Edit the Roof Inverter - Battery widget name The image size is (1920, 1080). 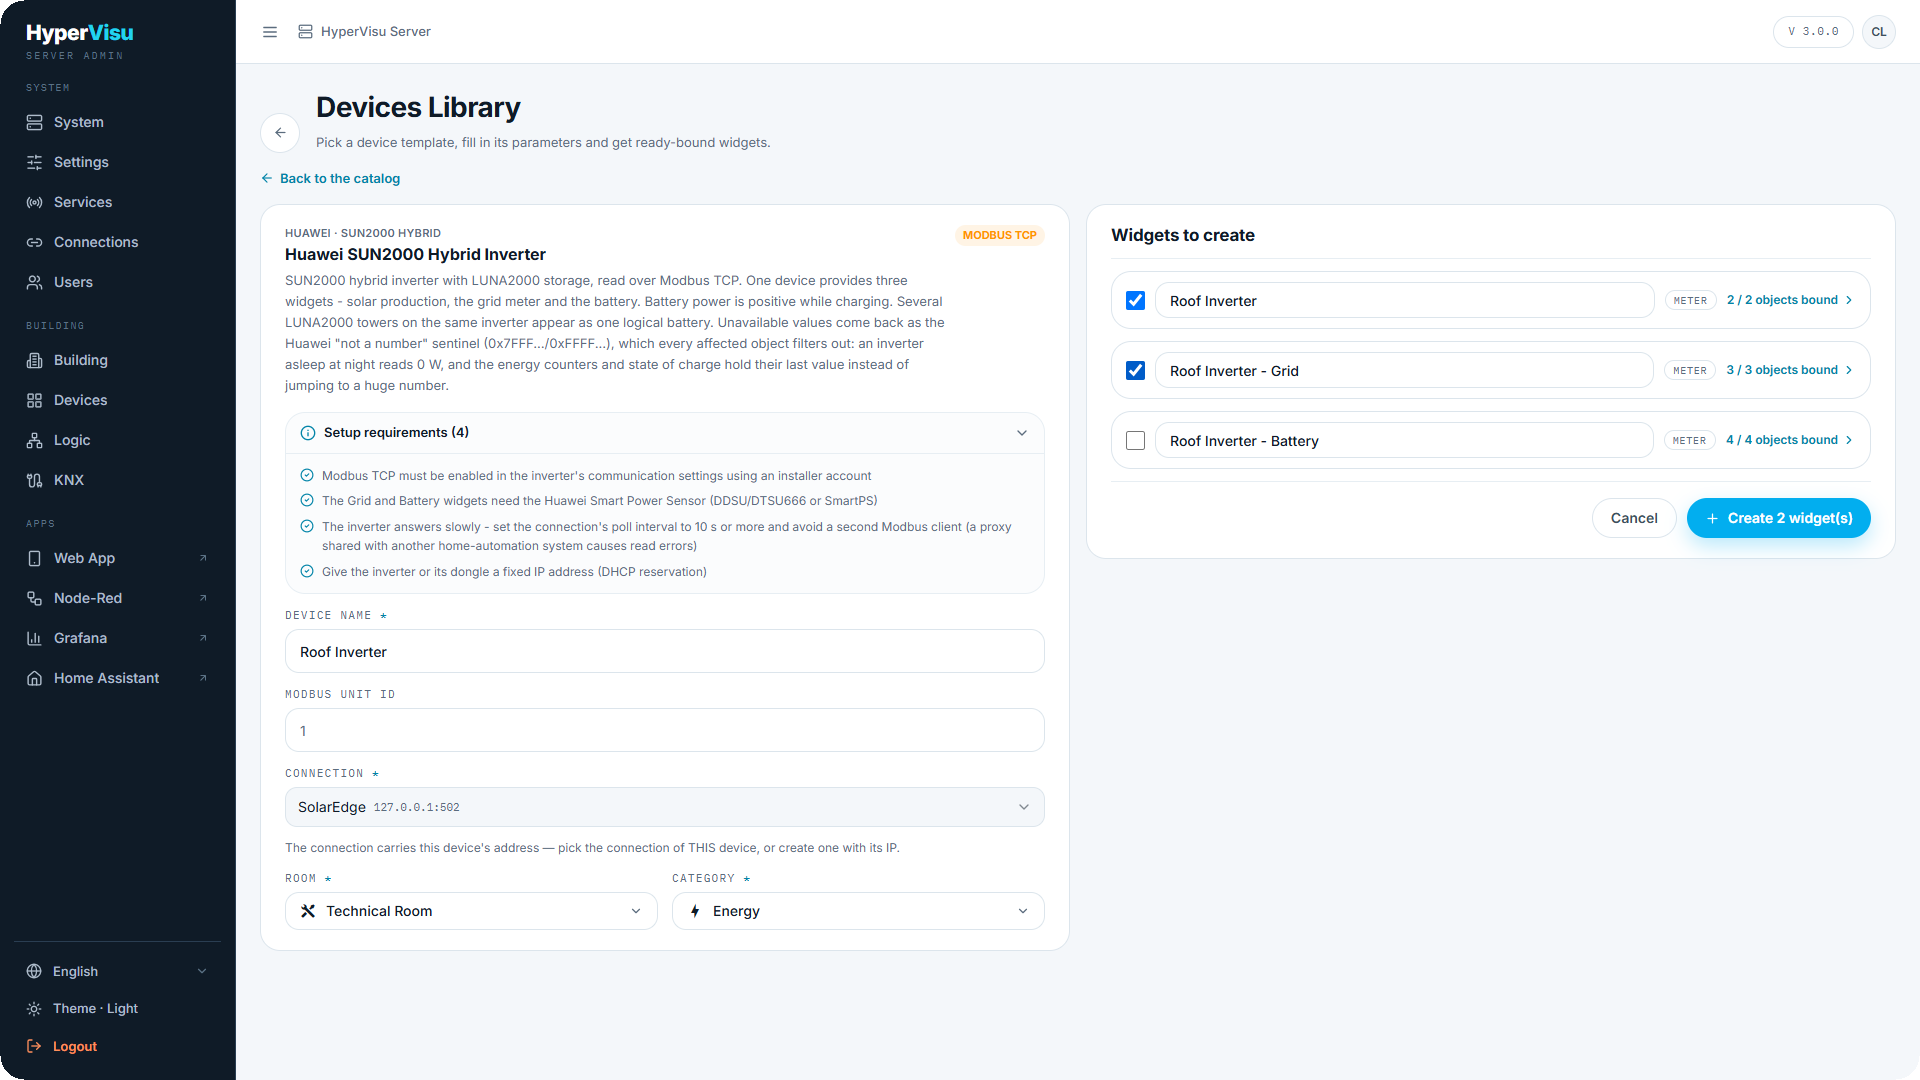1404,440
